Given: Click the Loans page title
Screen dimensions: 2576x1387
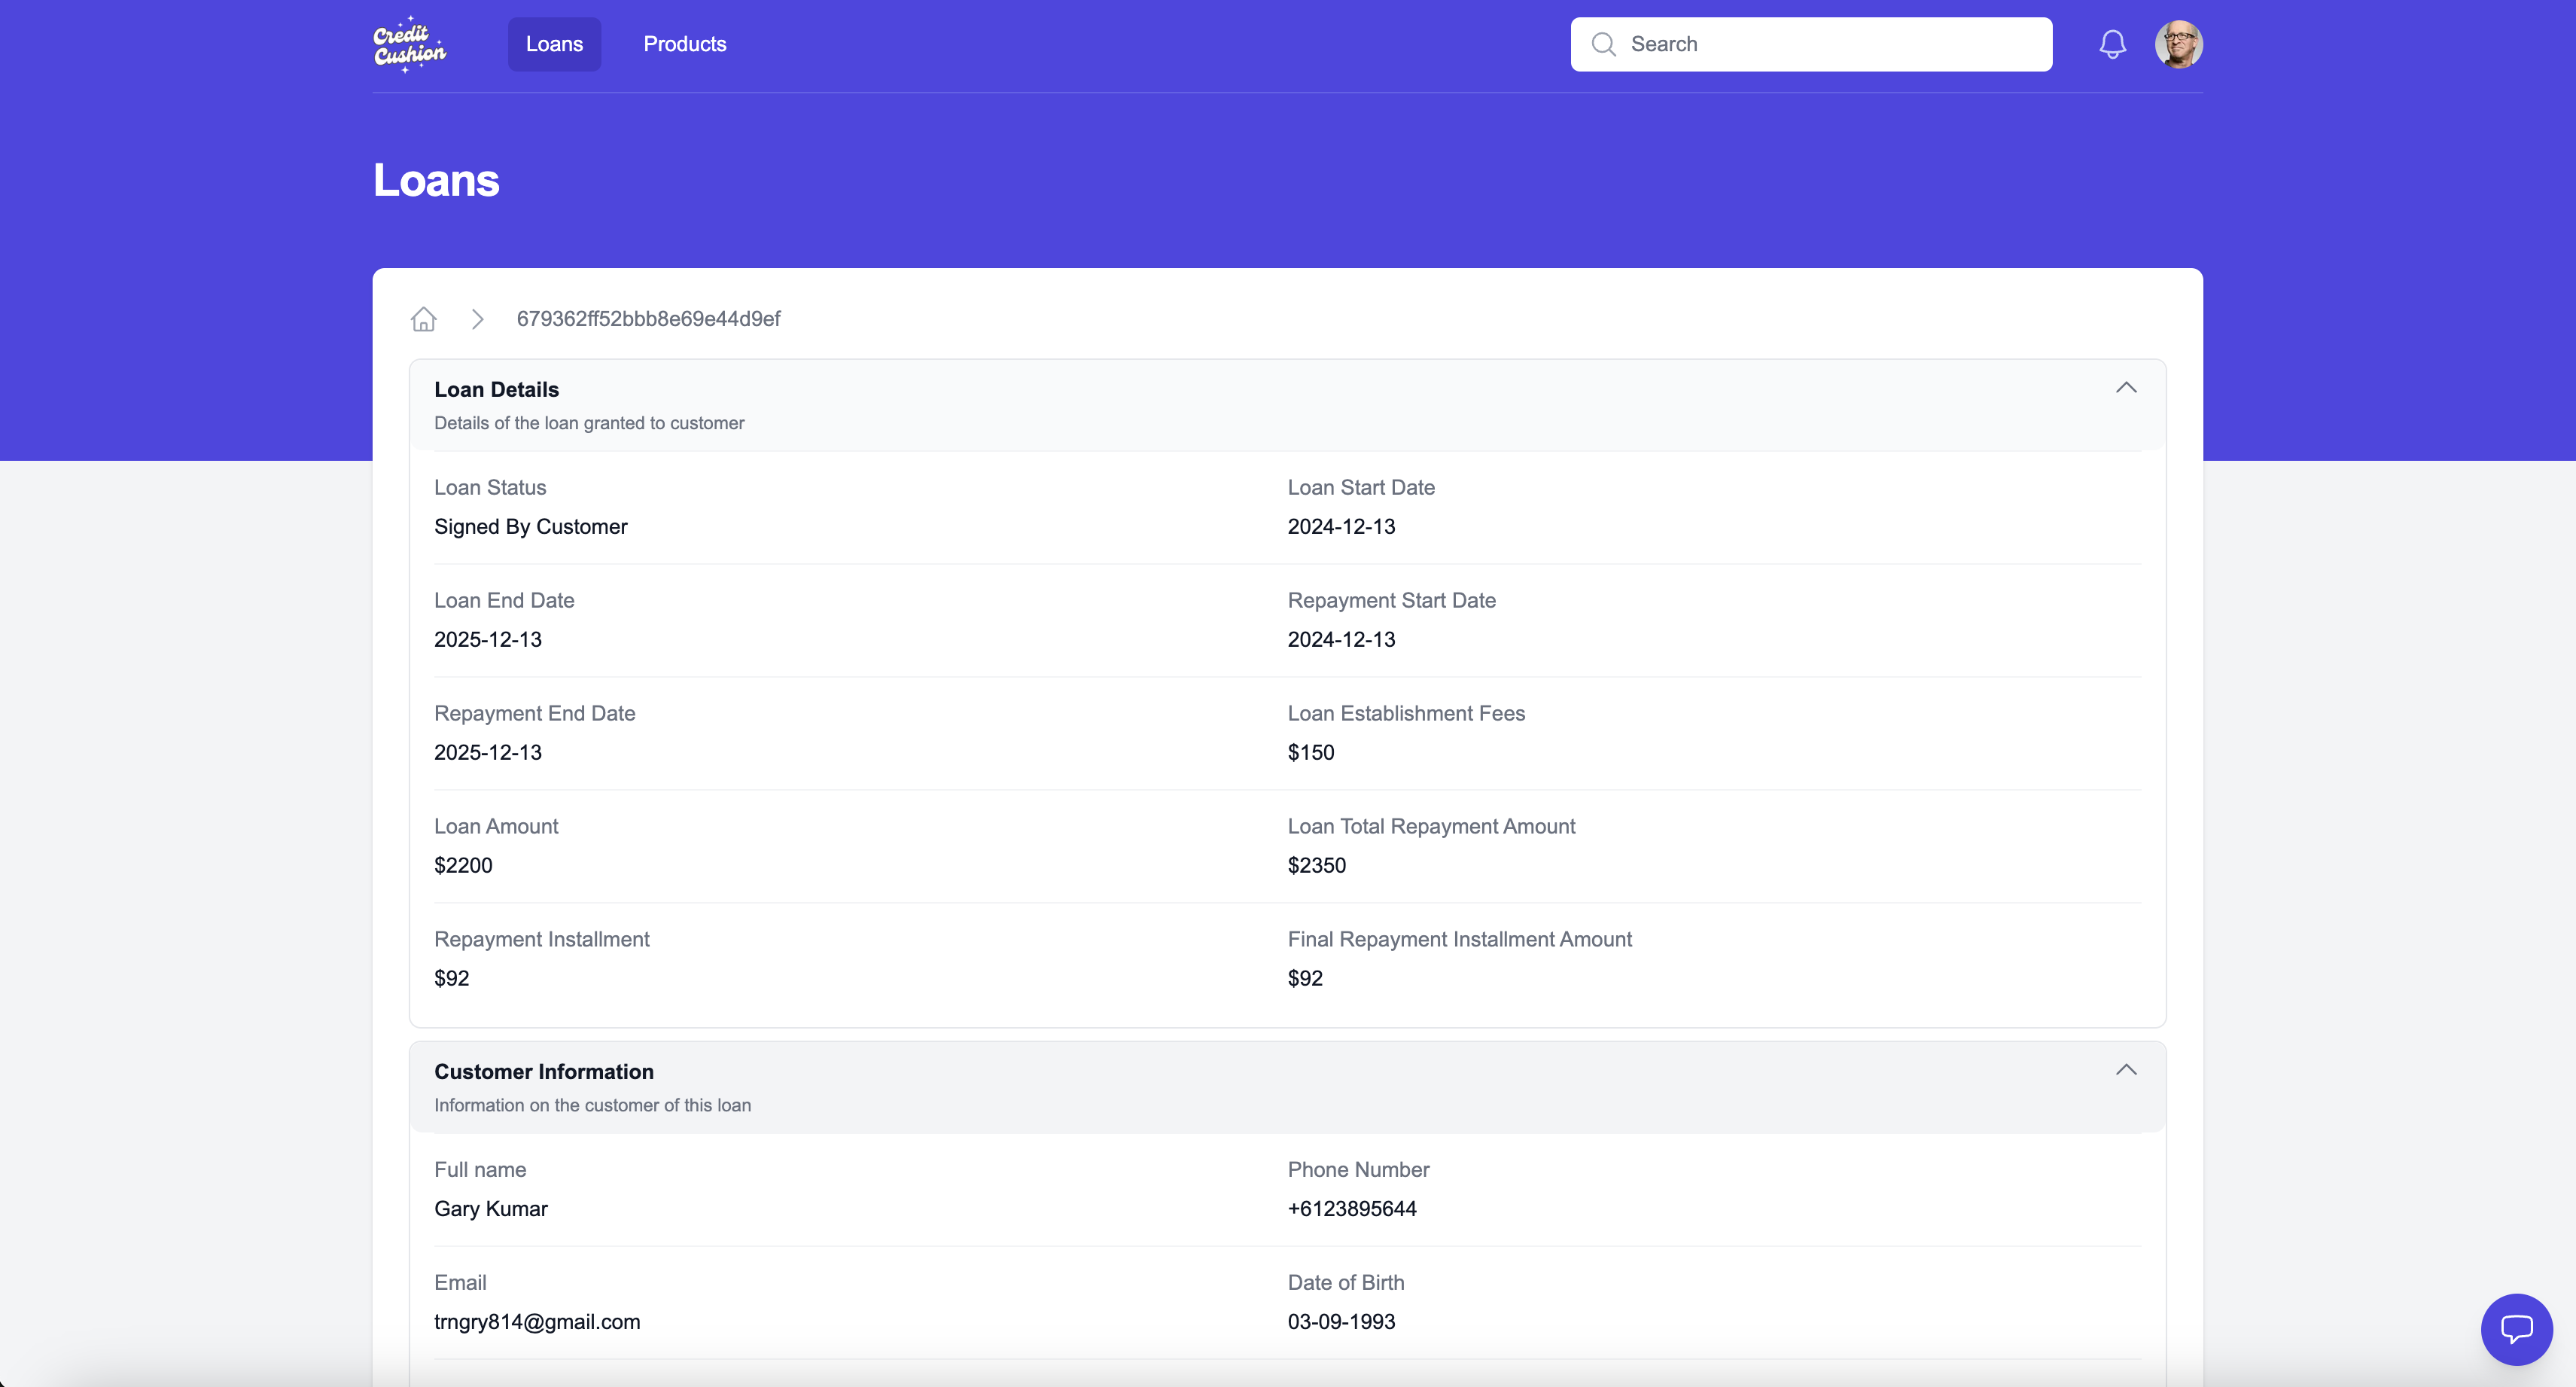Looking at the screenshot, I should (x=436, y=181).
